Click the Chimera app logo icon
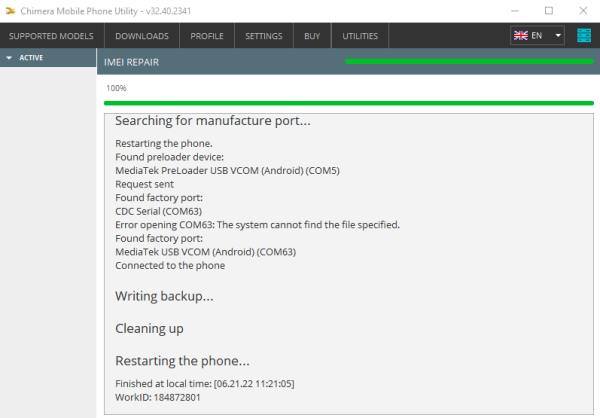The image size is (600, 418). pyautogui.click(x=10, y=11)
